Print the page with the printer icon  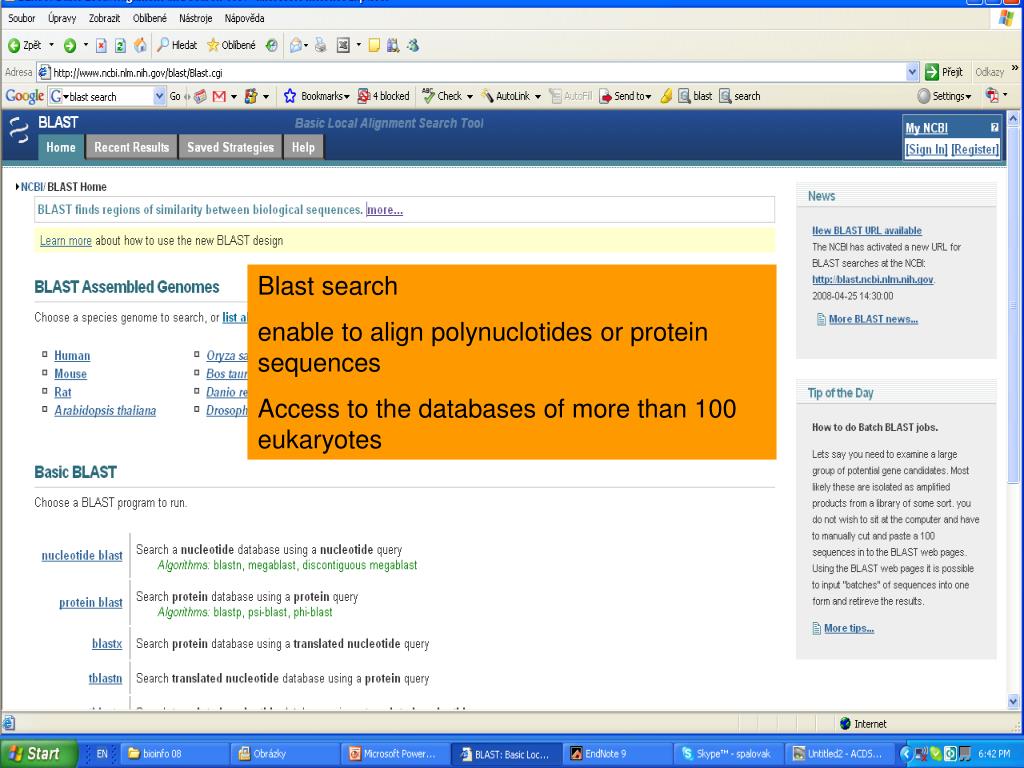[320, 45]
